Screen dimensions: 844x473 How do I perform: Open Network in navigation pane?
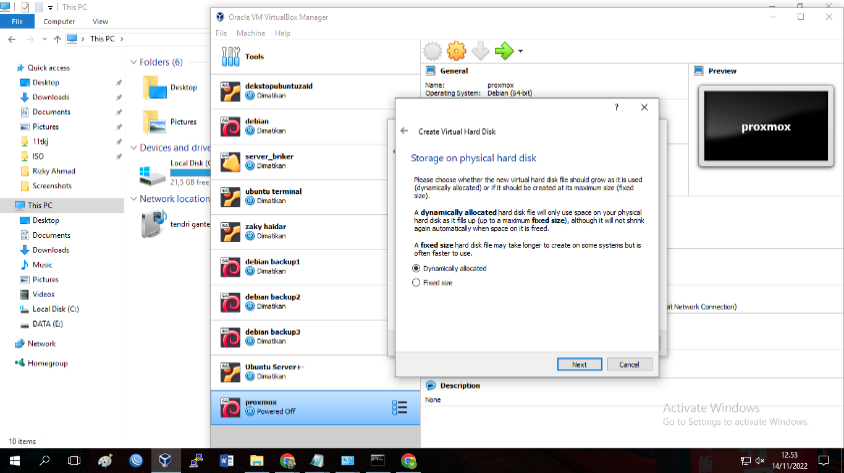[41, 343]
